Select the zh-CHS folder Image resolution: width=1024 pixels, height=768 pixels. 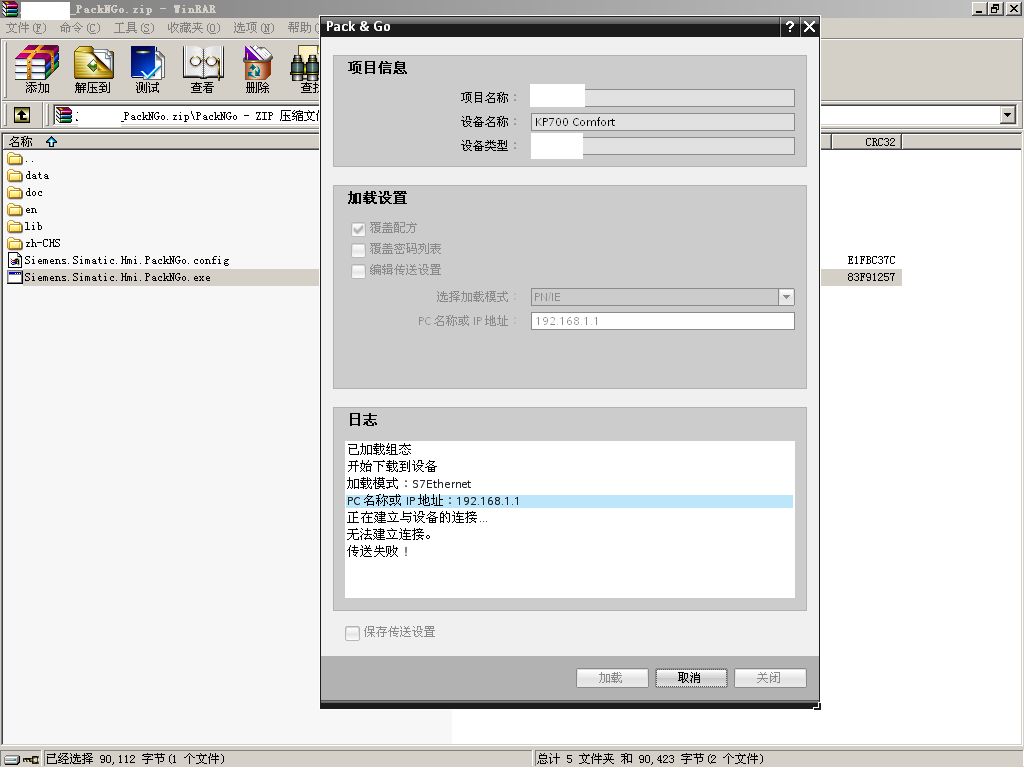point(34,244)
